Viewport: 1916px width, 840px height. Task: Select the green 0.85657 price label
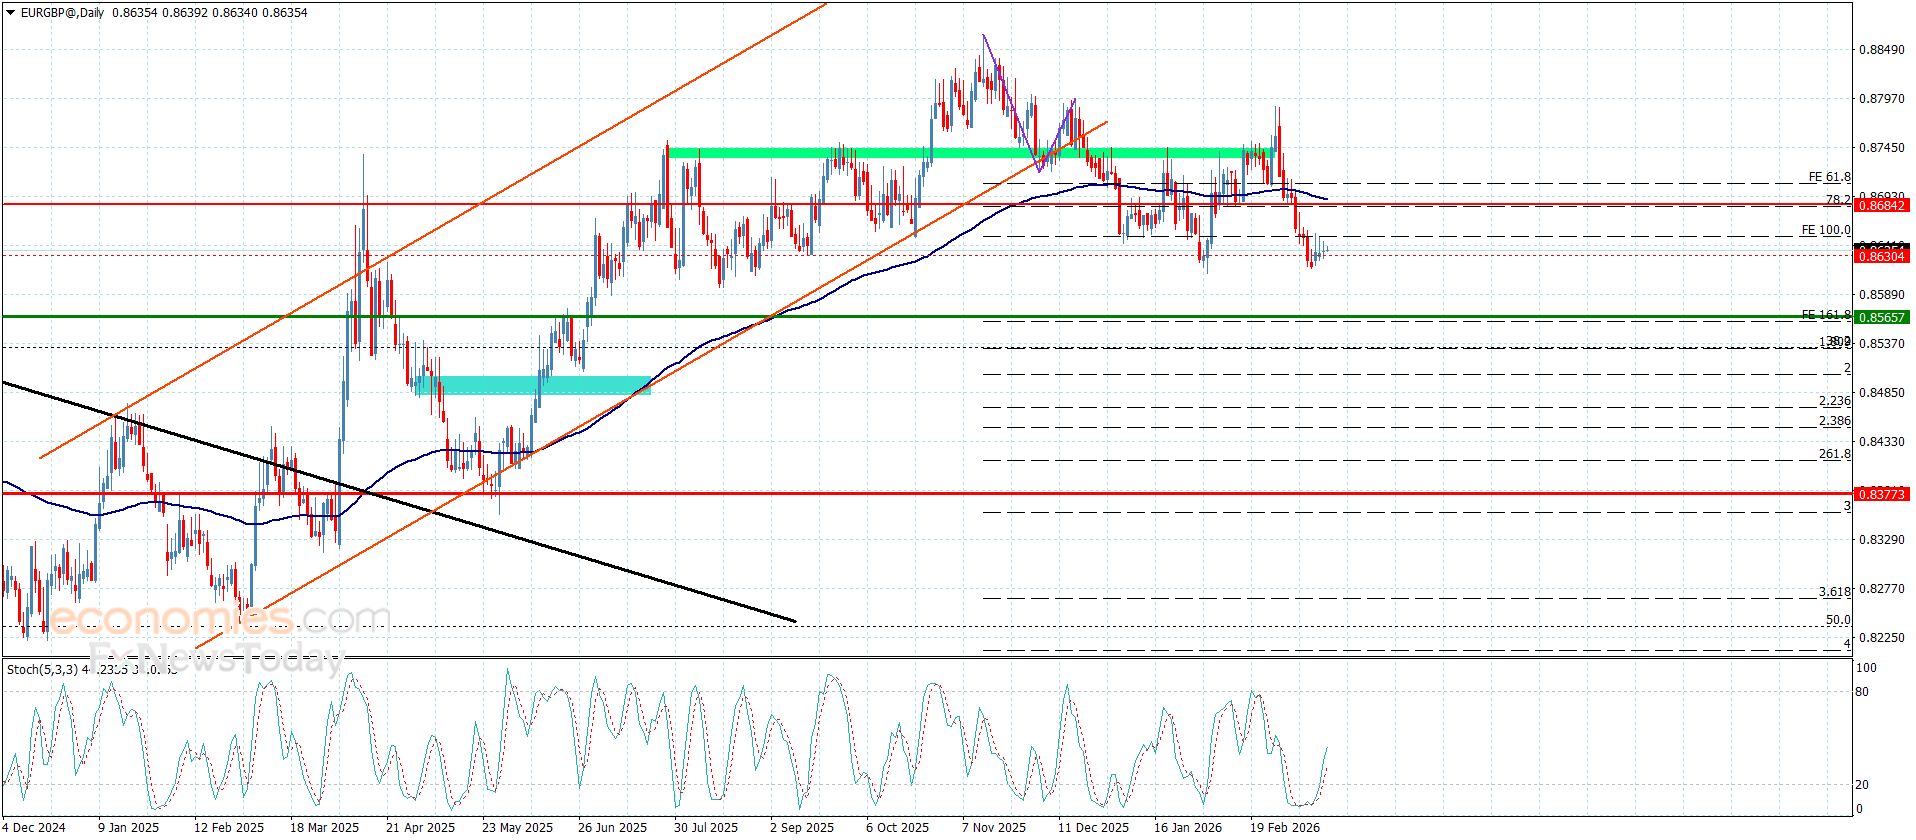click(x=1881, y=317)
